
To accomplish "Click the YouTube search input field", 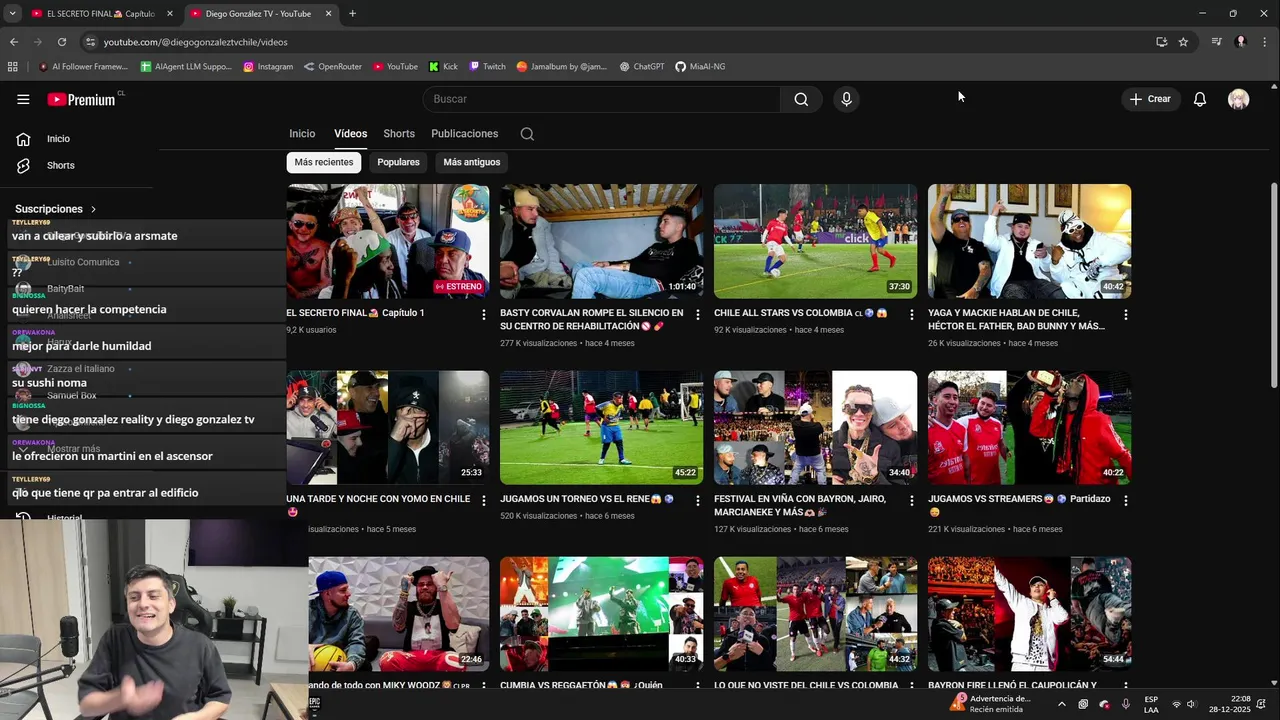I will (602, 99).
